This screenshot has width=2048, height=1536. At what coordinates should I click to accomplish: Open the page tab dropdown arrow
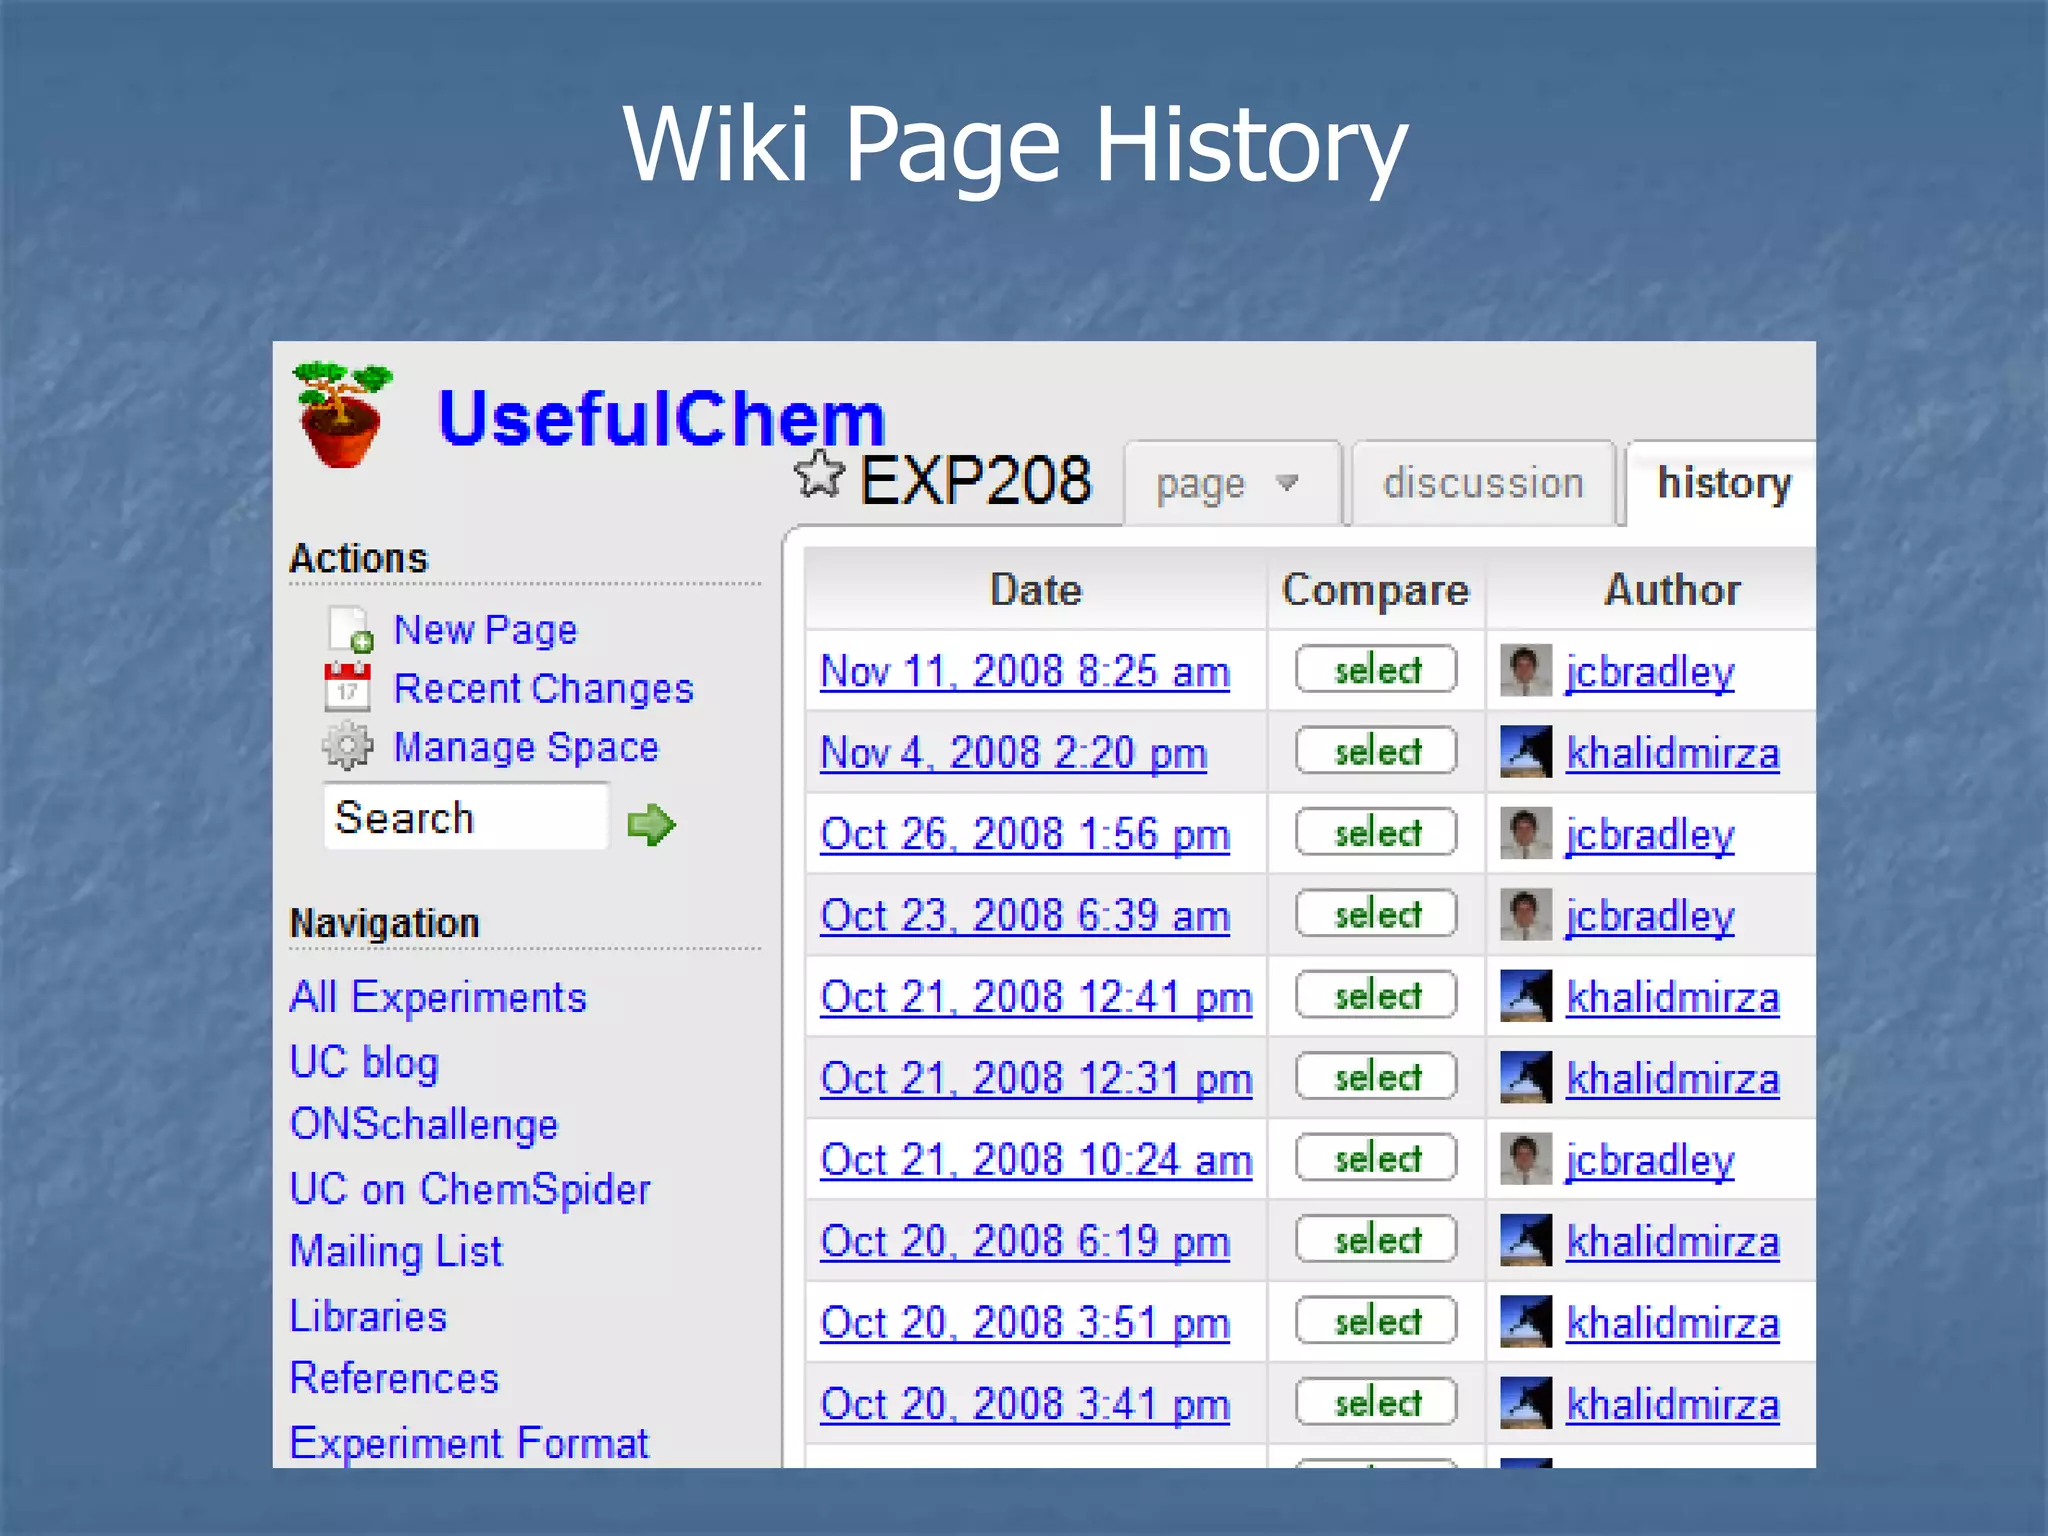[1287, 483]
